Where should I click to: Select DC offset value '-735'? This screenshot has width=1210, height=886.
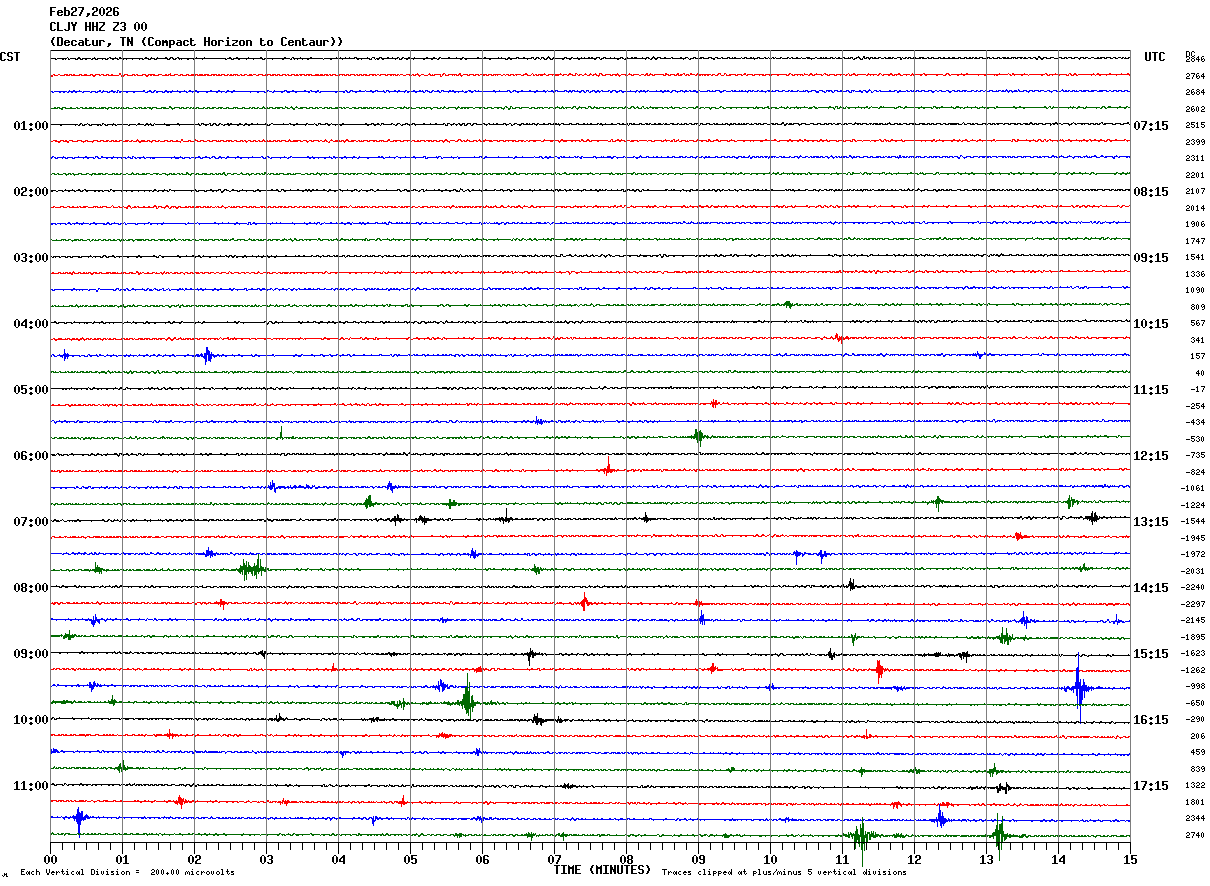tap(1195, 456)
